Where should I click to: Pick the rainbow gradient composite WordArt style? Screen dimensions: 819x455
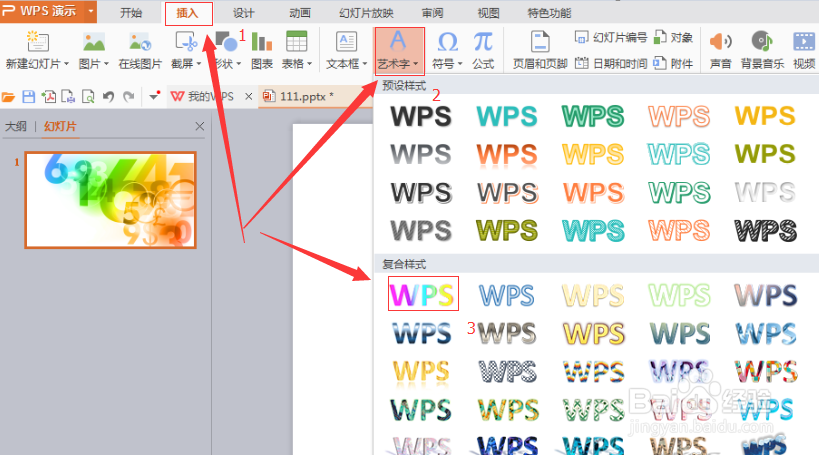(423, 294)
